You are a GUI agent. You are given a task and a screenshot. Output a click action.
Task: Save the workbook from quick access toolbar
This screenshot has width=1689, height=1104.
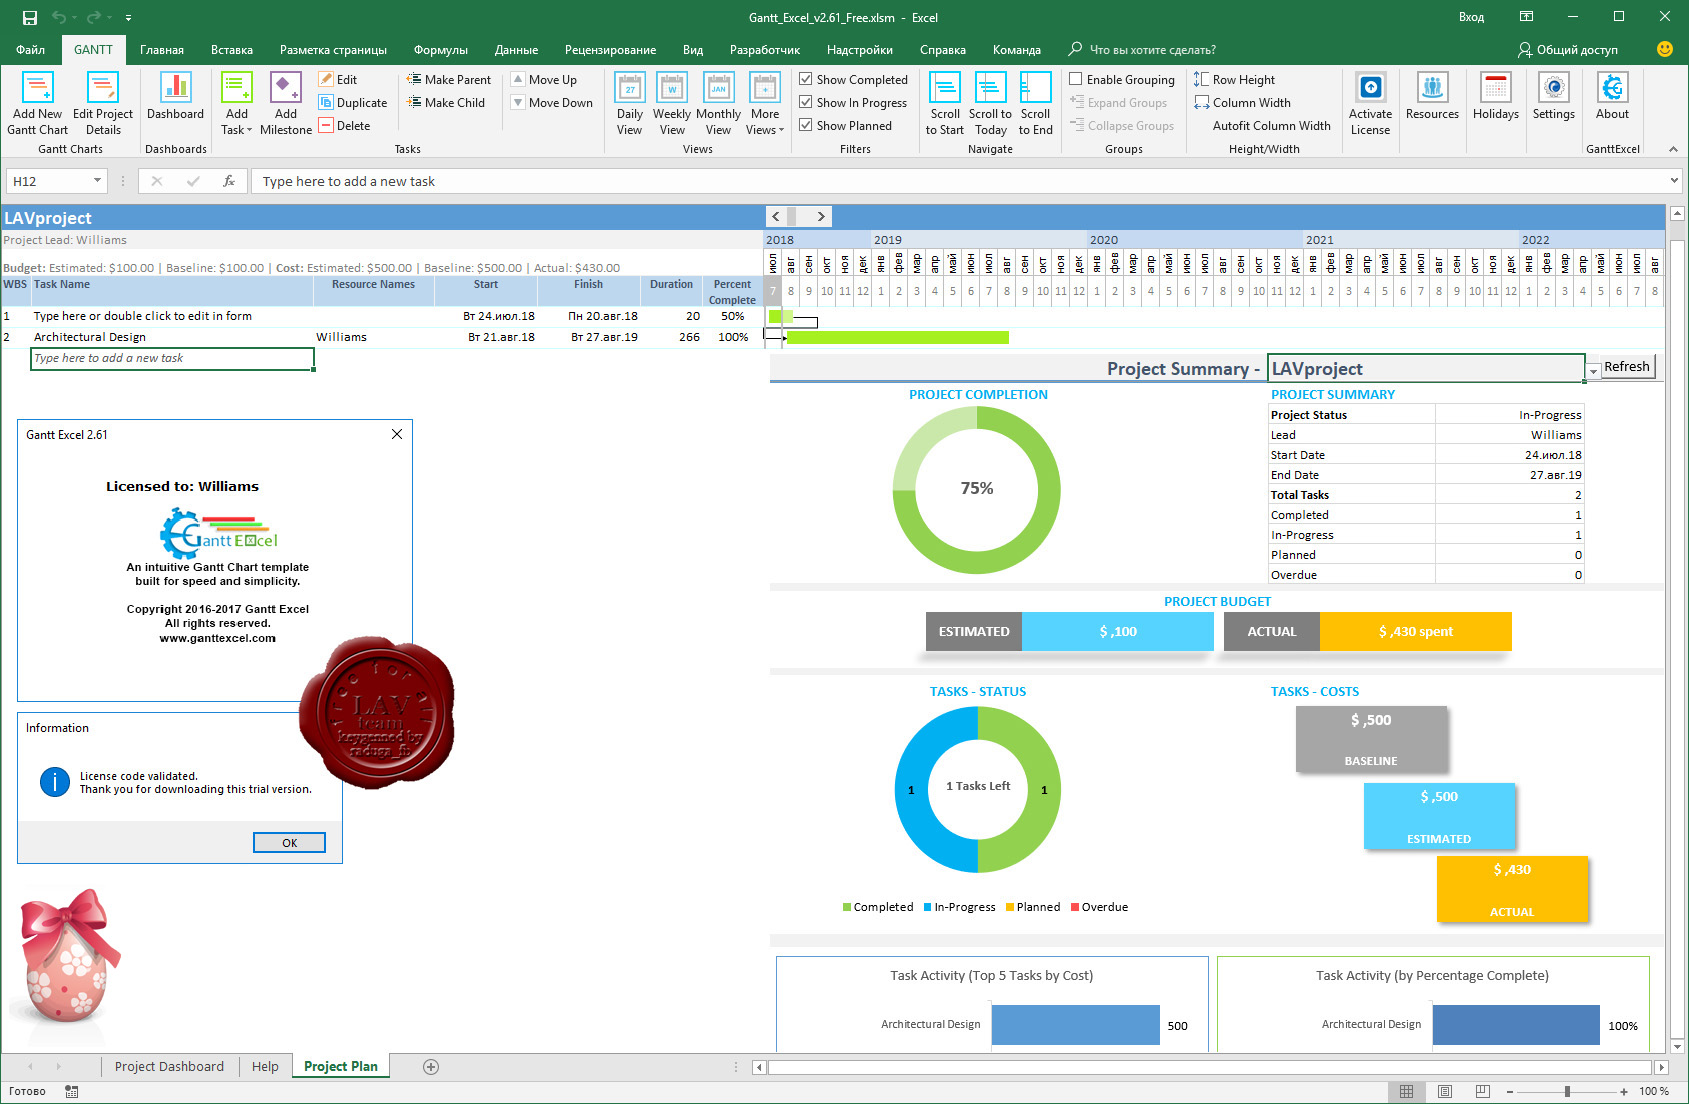(30, 18)
